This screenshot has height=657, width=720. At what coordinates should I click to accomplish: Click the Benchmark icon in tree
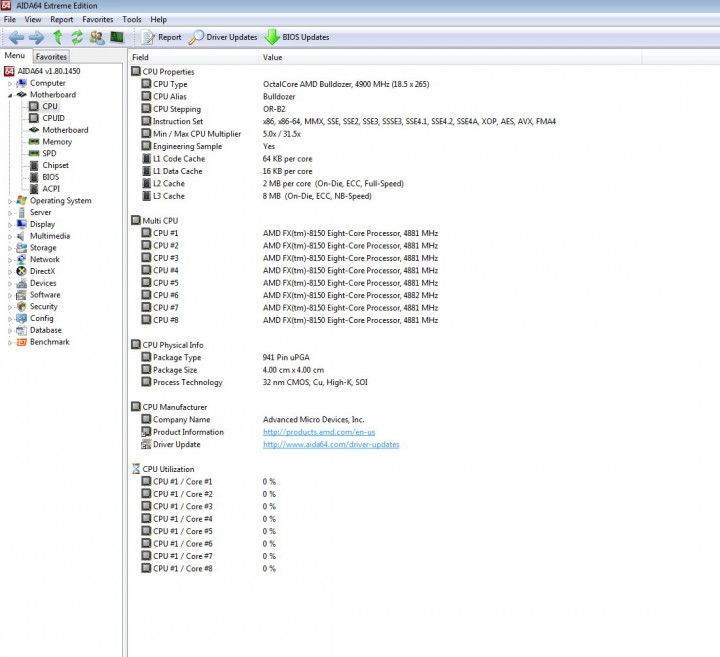[21, 342]
